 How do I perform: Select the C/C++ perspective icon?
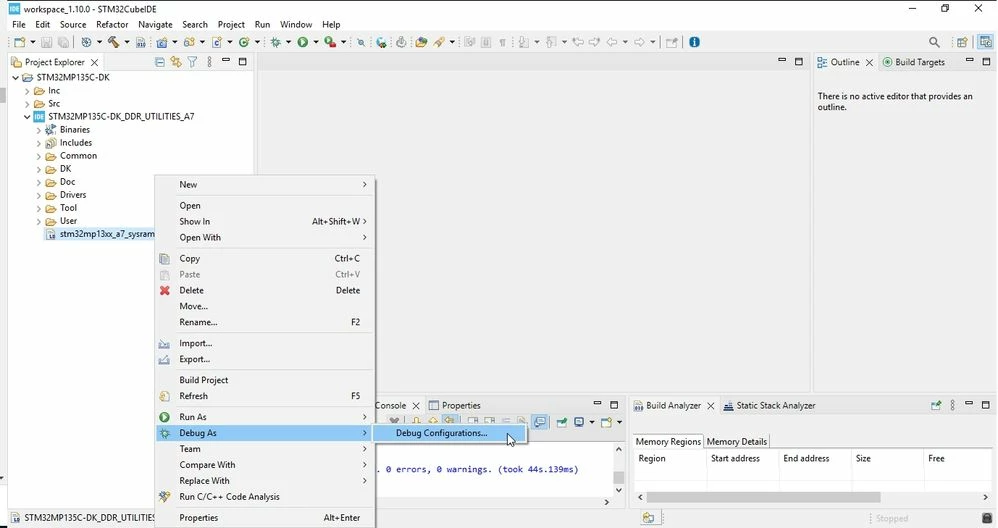pyautogui.click(x=985, y=42)
